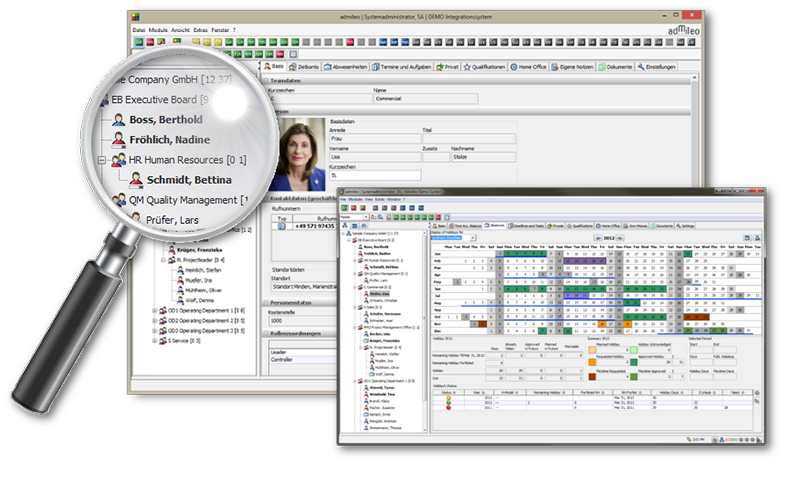Image resolution: width=800 pixels, height=483 pixels.
Task: Click the Vorname field showing Lisa
Action: pyautogui.click(x=375, y=157)
